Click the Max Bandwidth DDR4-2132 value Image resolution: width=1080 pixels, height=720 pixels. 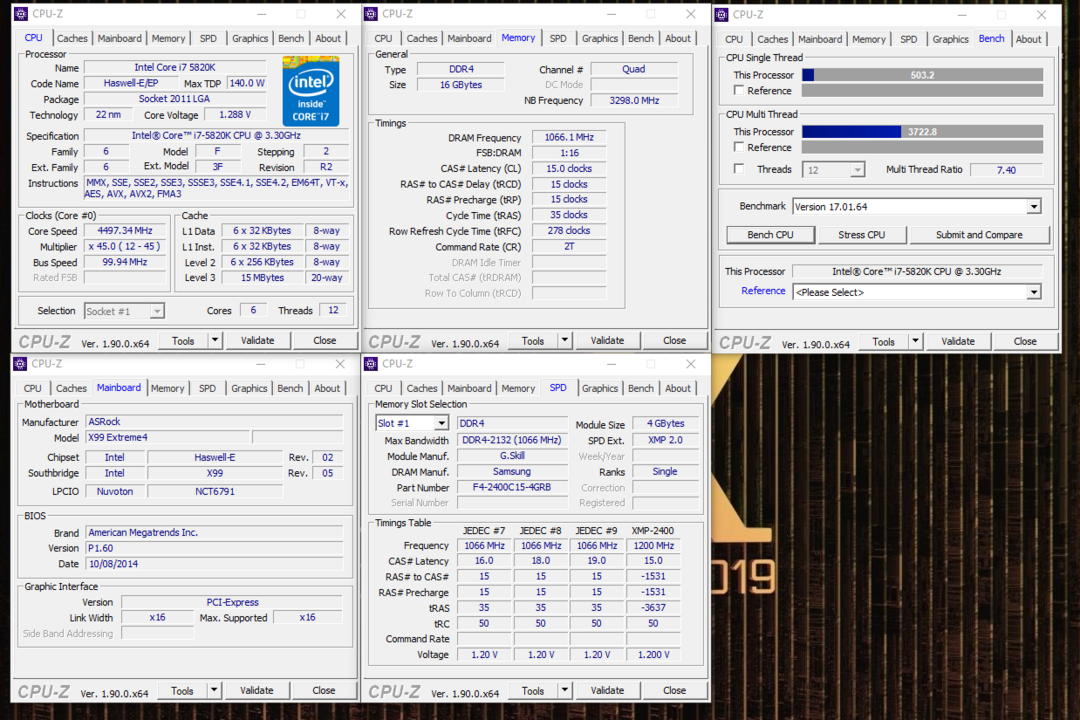pyautogui.click(x=512, y=440)
